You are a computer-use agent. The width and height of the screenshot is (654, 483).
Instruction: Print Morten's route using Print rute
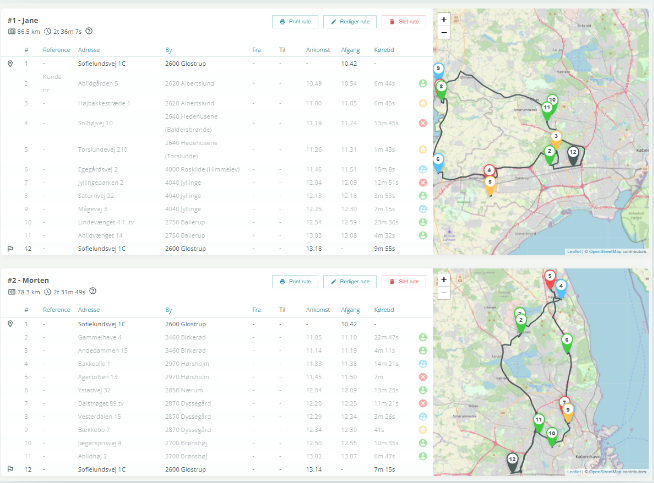pos(296,282)
